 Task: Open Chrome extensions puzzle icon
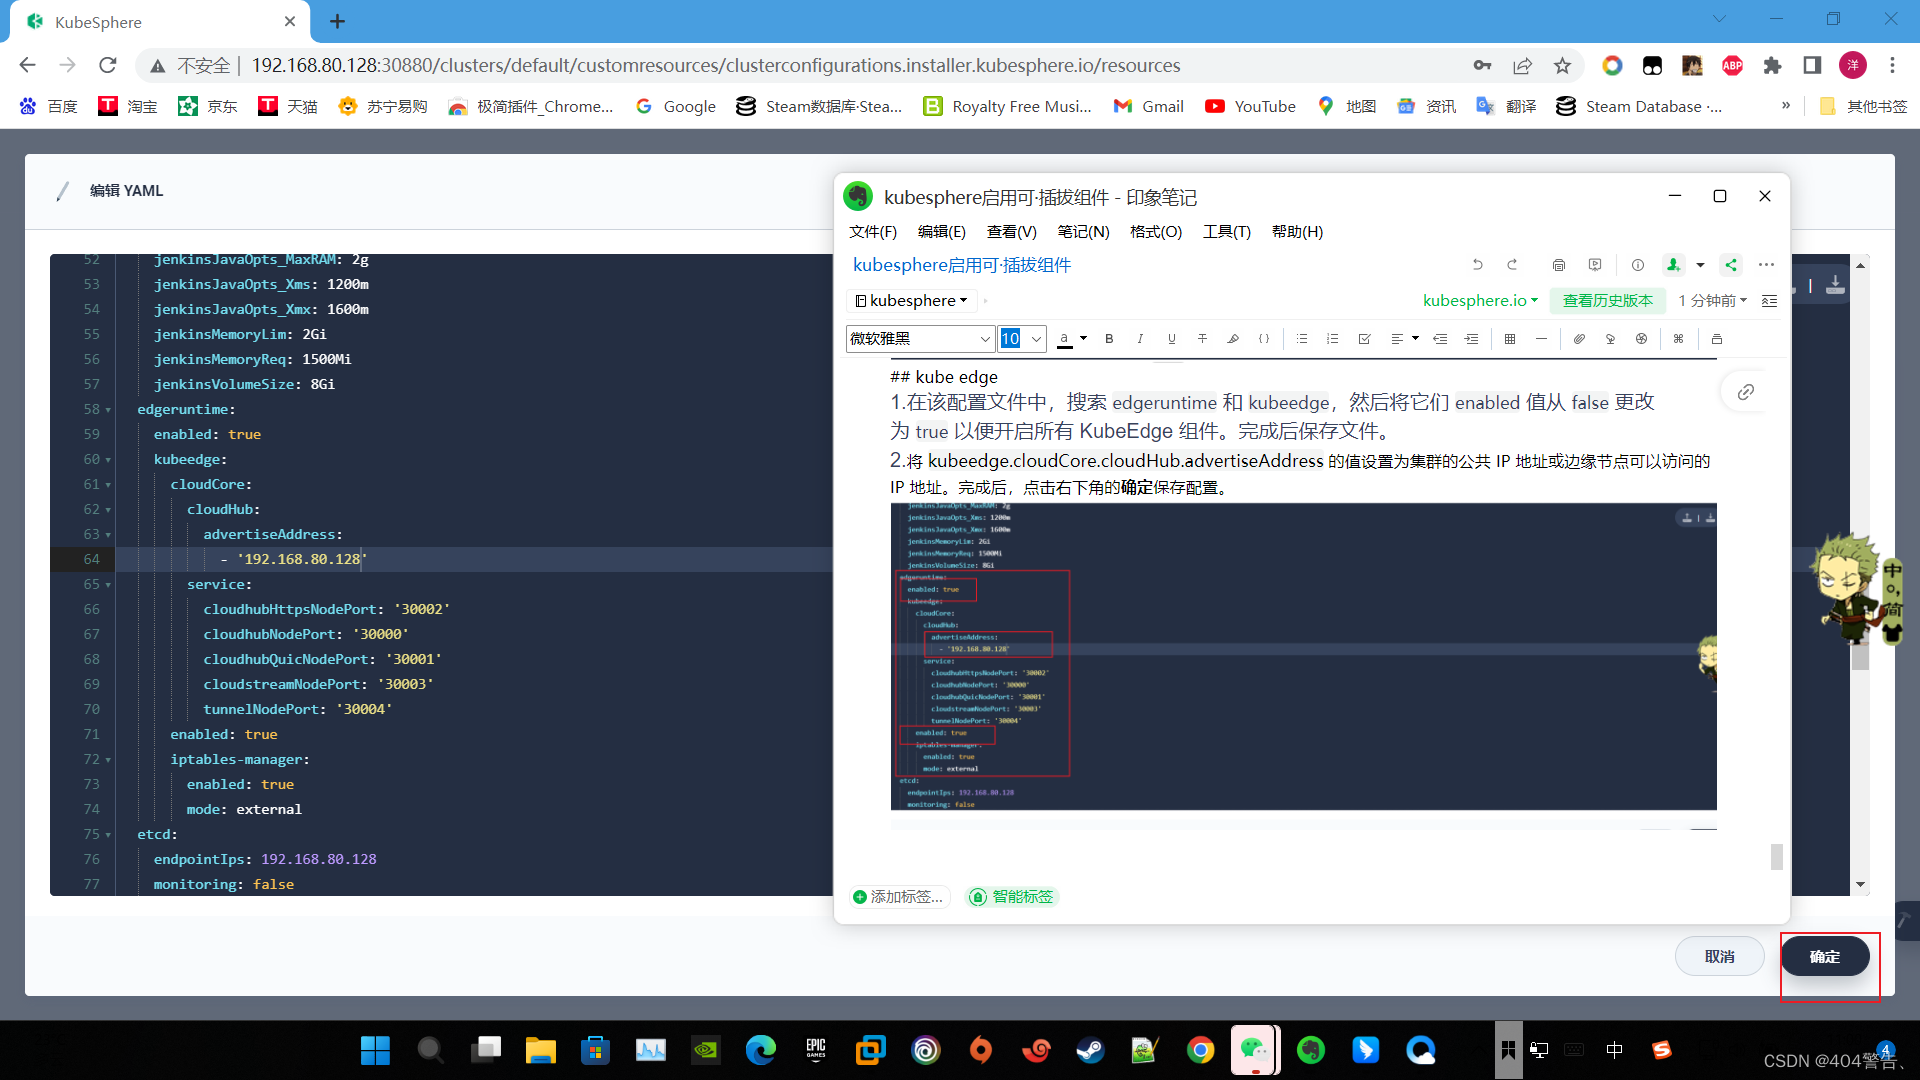pos(1772,66)
